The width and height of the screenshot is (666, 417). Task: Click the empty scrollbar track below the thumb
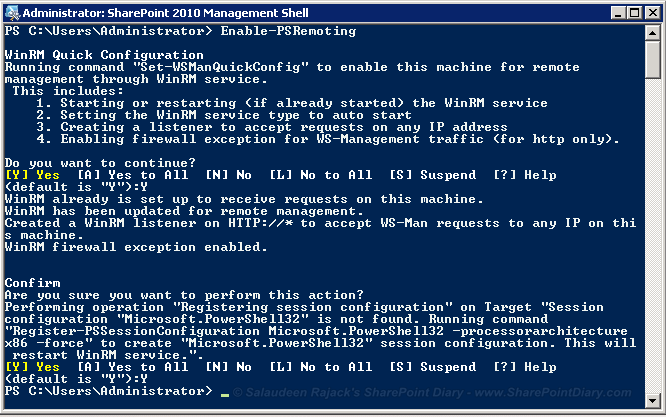[x=652, y=236]
